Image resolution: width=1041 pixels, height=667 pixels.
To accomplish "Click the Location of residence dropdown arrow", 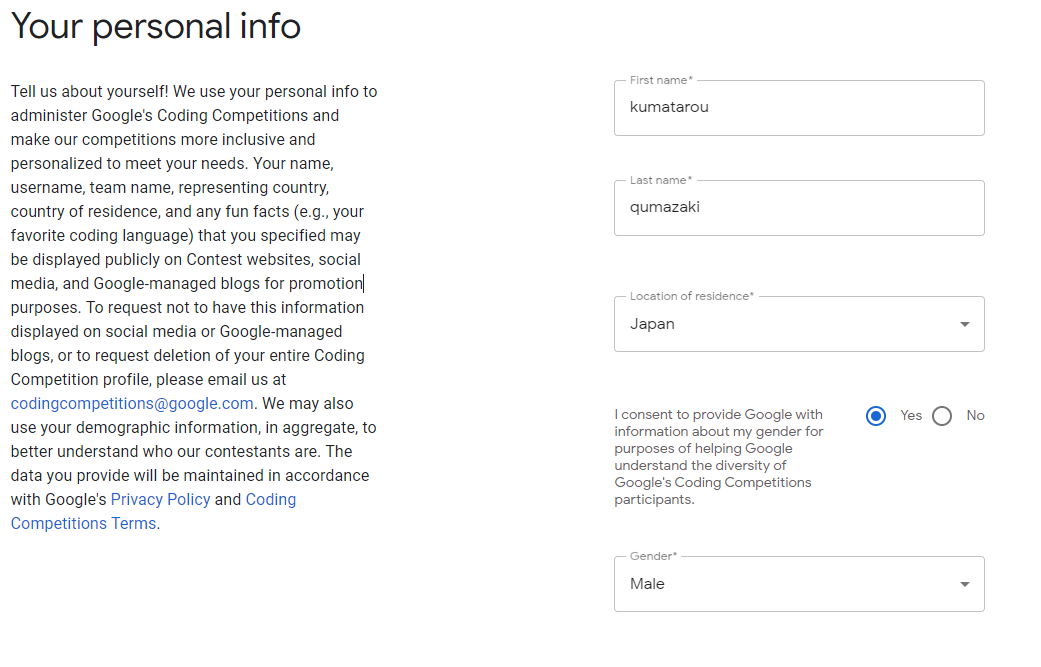I will click(x=965, y=325).
